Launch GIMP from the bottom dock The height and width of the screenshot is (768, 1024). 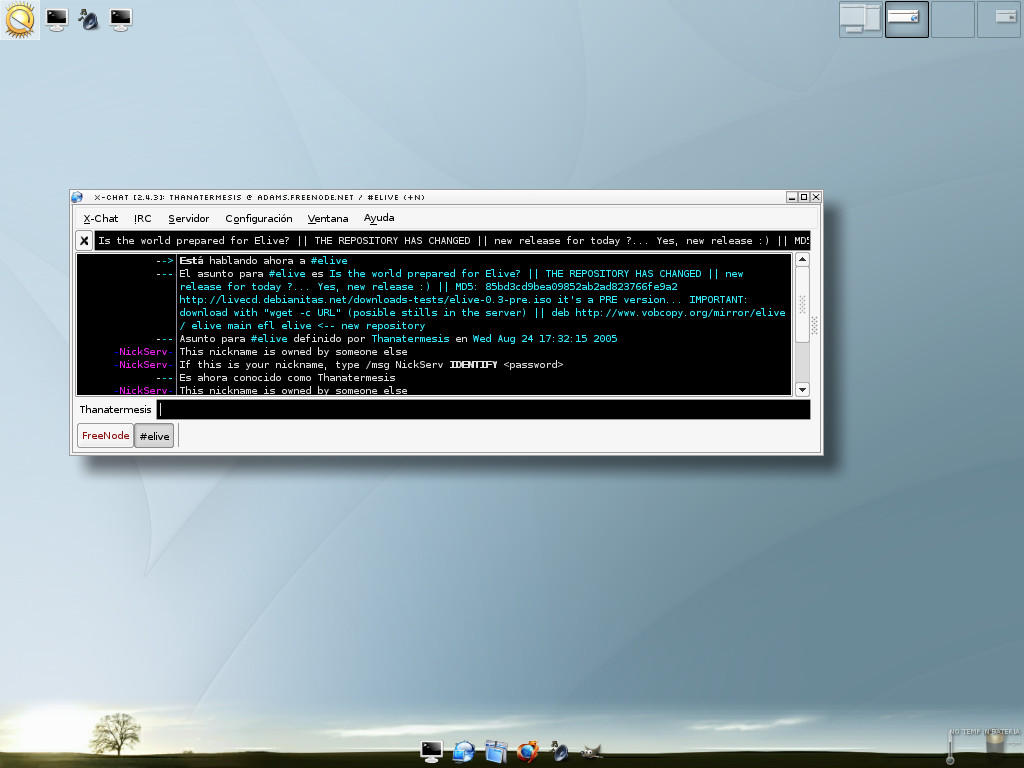(591, 750)
